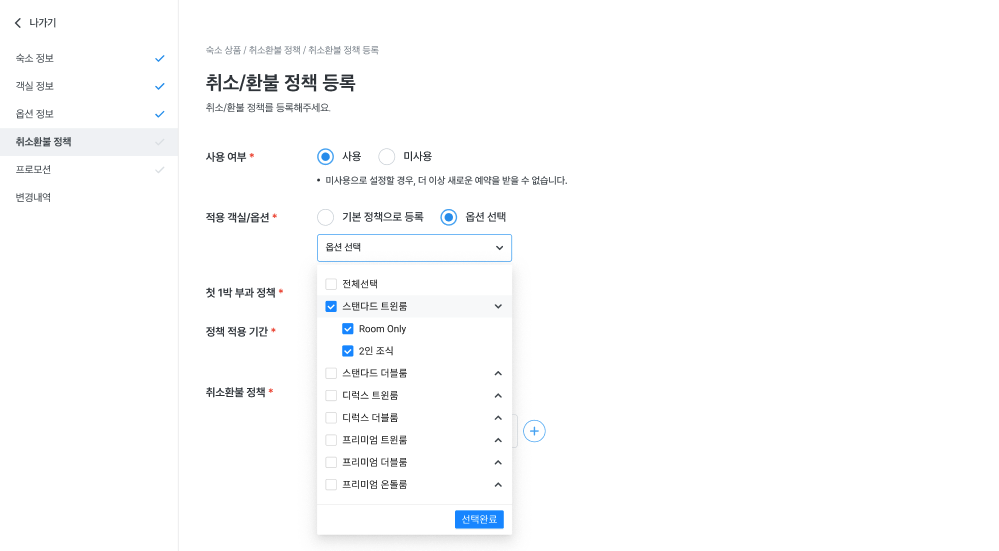Image resolution: width=999 pixels, height=551 pixels.
Task: Click the checkmark icon beside 객실 정보
Action: [159, 86]
